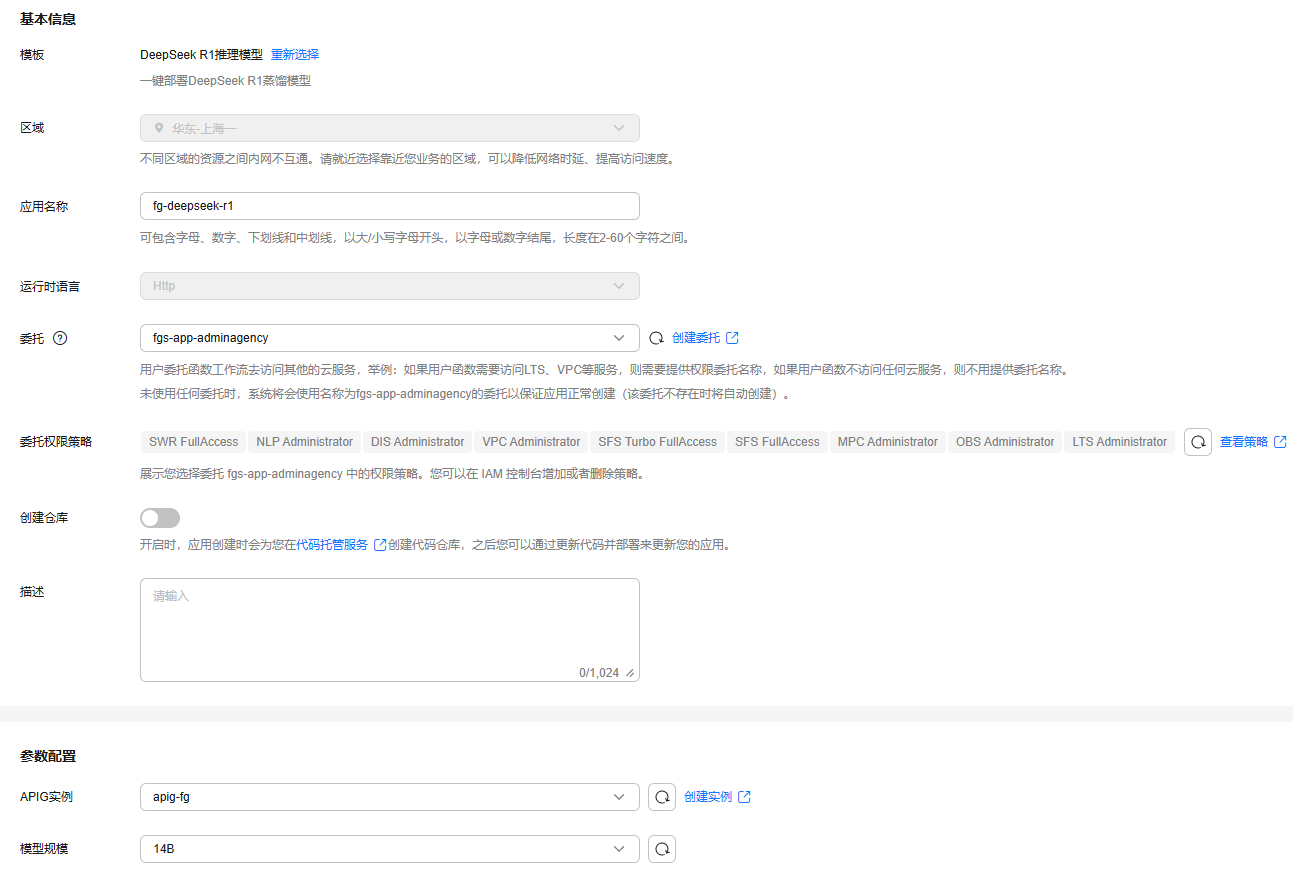The height and width of the screenshot is (878, 1293).
Task: Click the DIS Administrator policy tag
Action: tap(418, 442)
